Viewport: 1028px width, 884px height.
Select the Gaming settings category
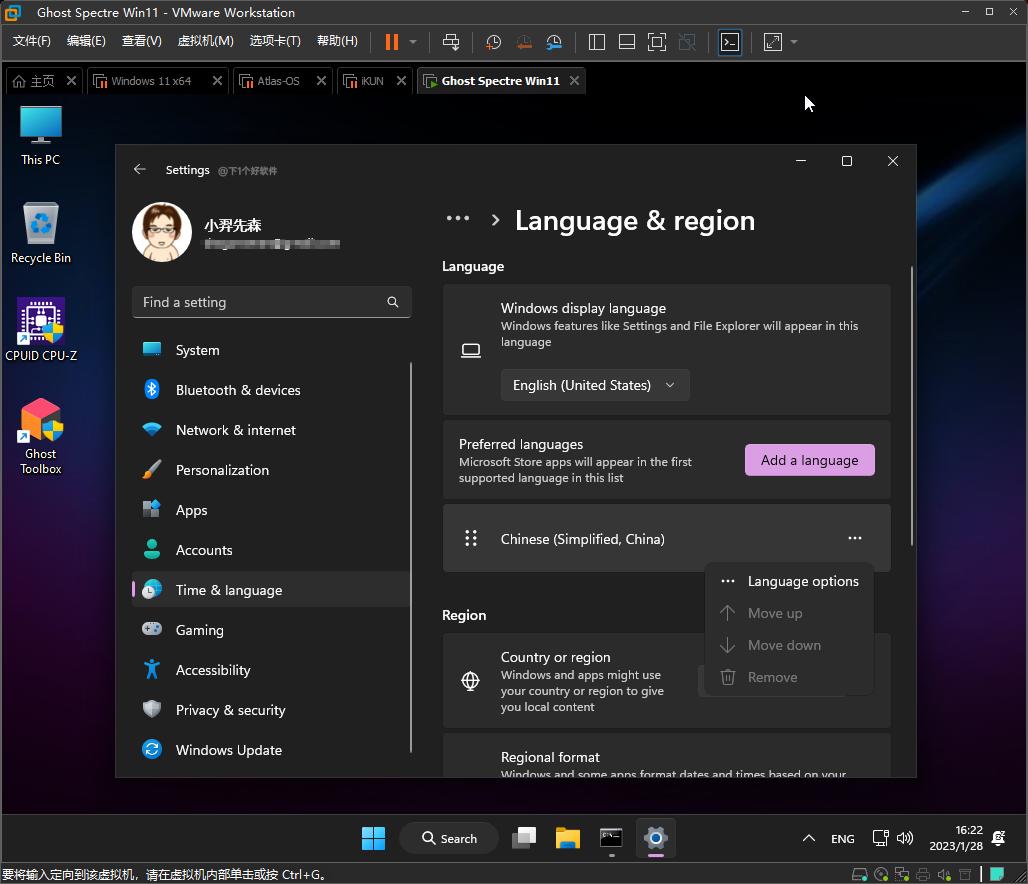tap(200, 629)
